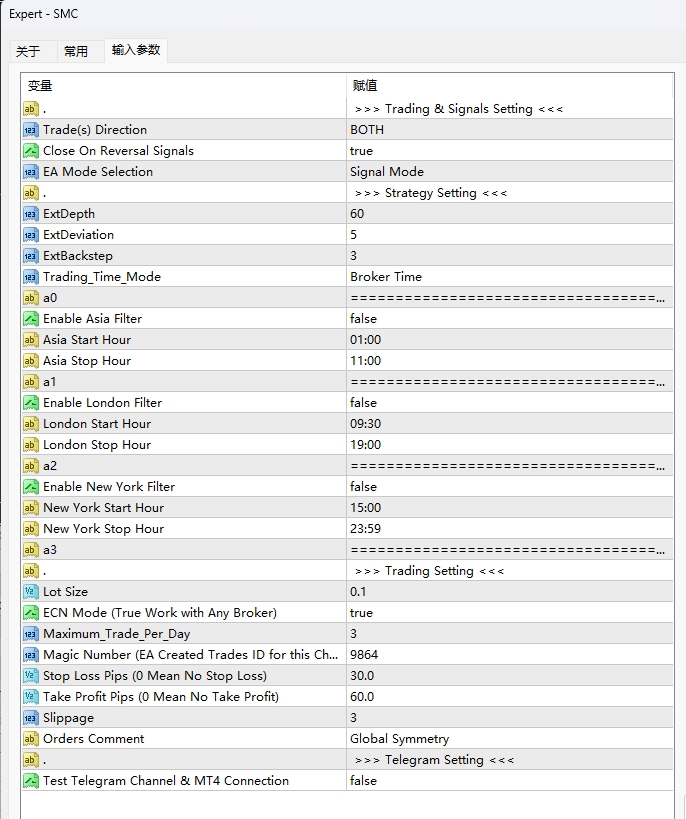Click the boolean icon beside Test Telegram Channel
The width and height of the screenshot is (686, 819).
click(x=31, y=781)
